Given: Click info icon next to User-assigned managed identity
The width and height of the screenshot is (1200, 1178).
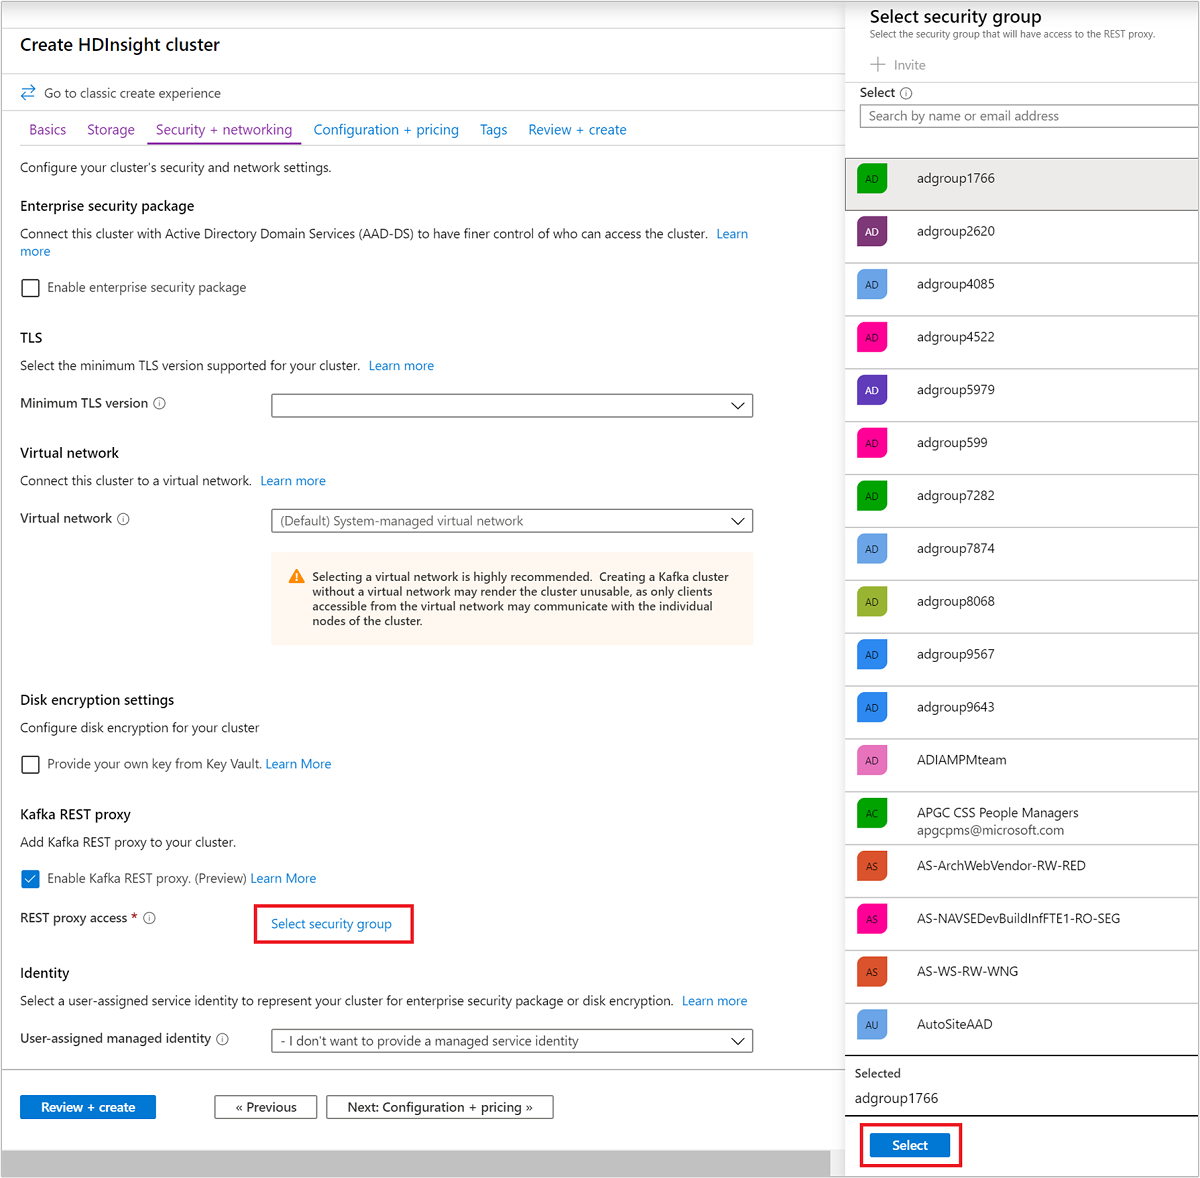Looking at the screenshot, I should pos(223,1039).
